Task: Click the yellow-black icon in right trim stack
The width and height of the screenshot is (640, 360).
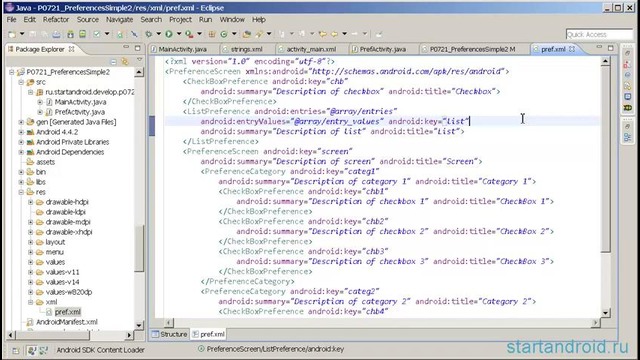Action: [627, 108]
